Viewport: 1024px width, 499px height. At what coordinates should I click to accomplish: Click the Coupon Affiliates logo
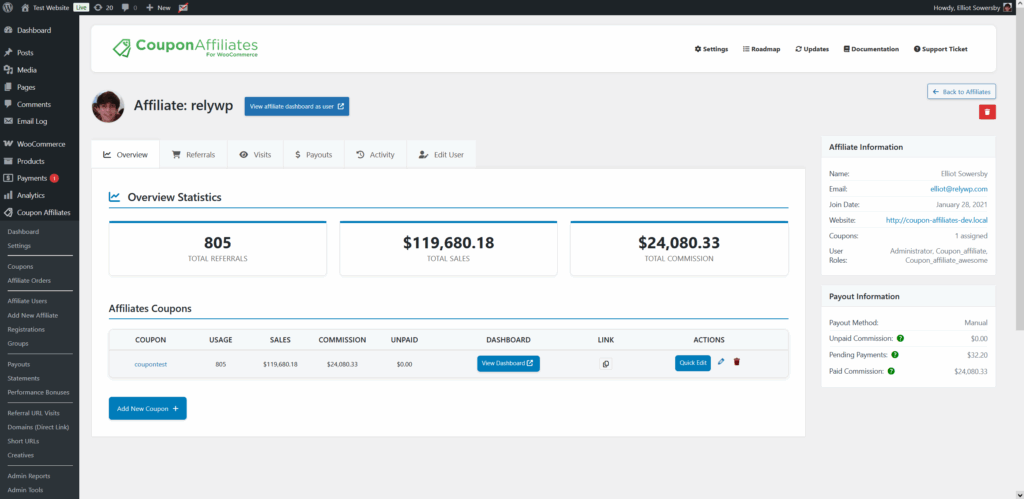(185, 48)
